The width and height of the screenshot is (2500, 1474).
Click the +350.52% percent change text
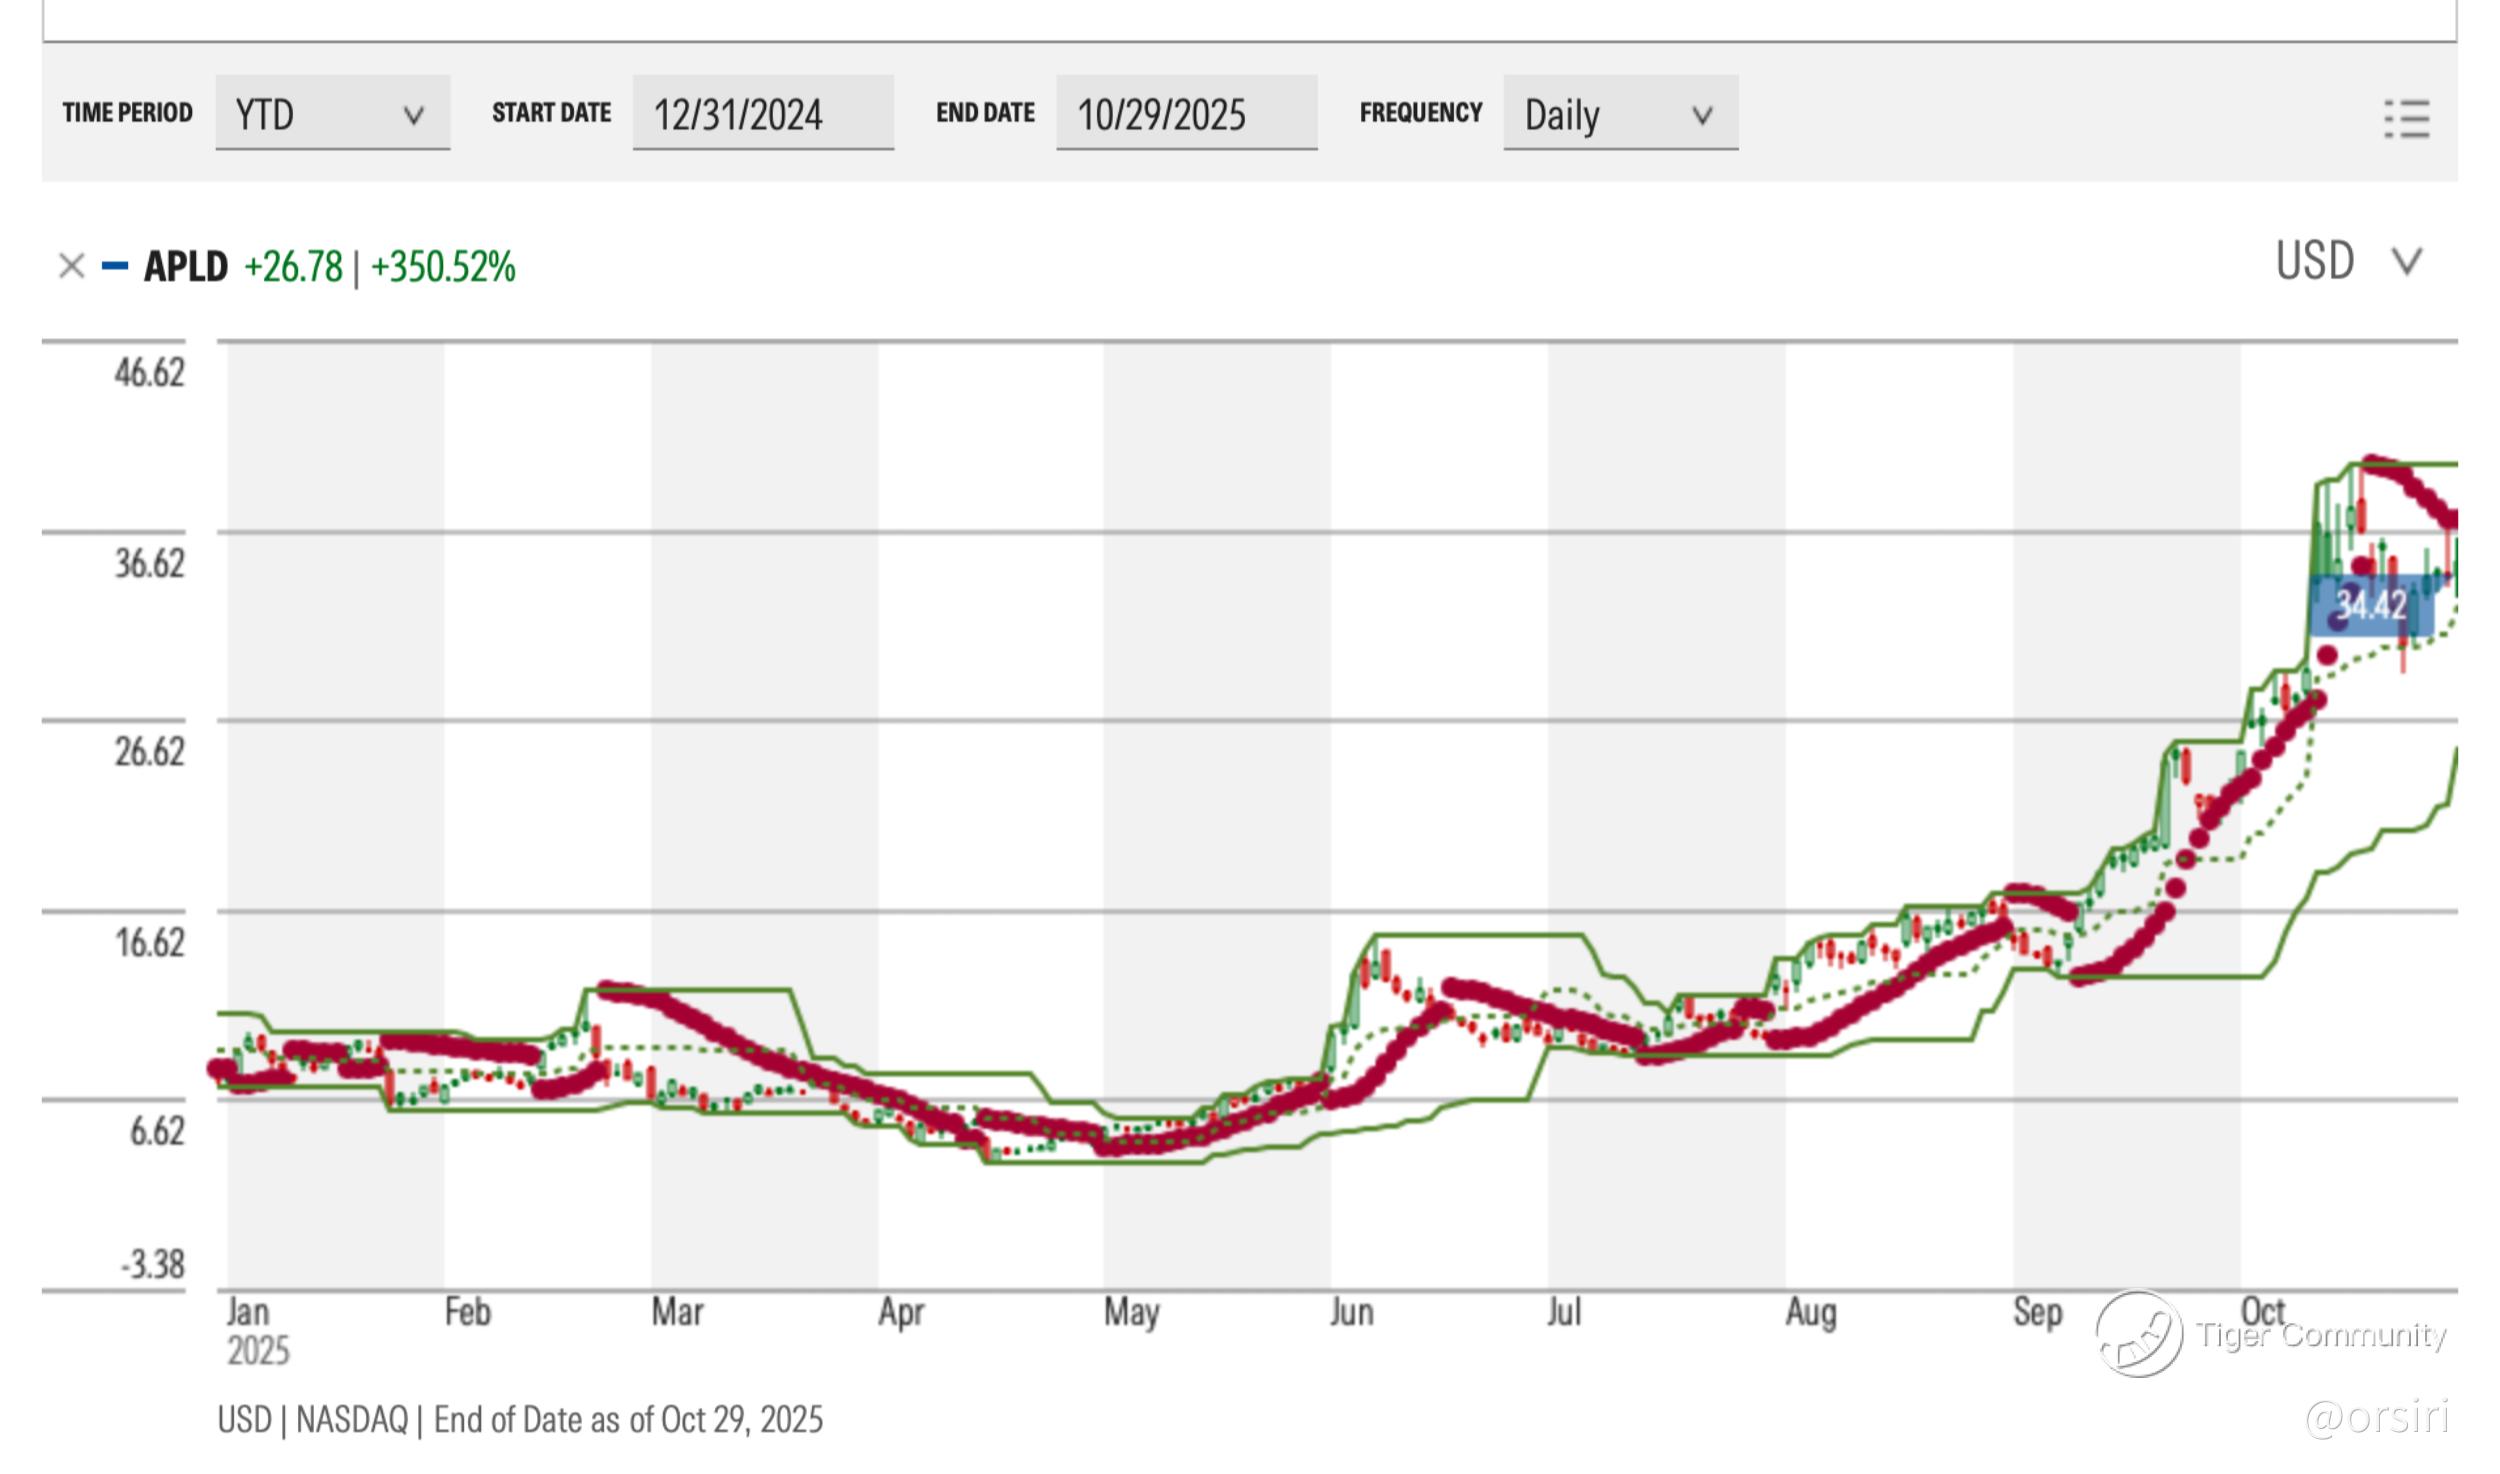click(442, 267)
